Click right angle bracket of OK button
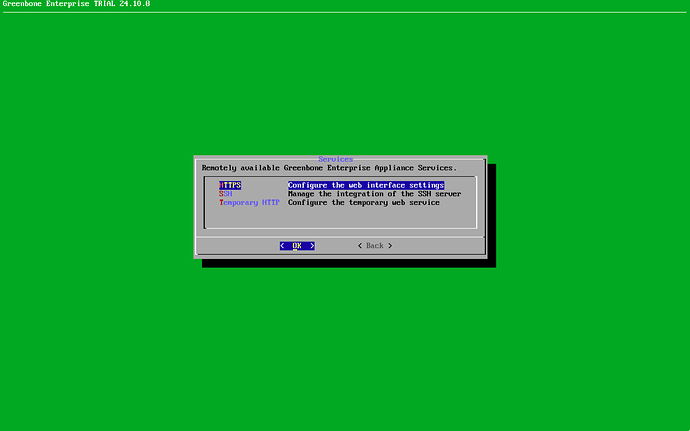The image size is (690, 431). pyautogui.click(x=312, y=245)
